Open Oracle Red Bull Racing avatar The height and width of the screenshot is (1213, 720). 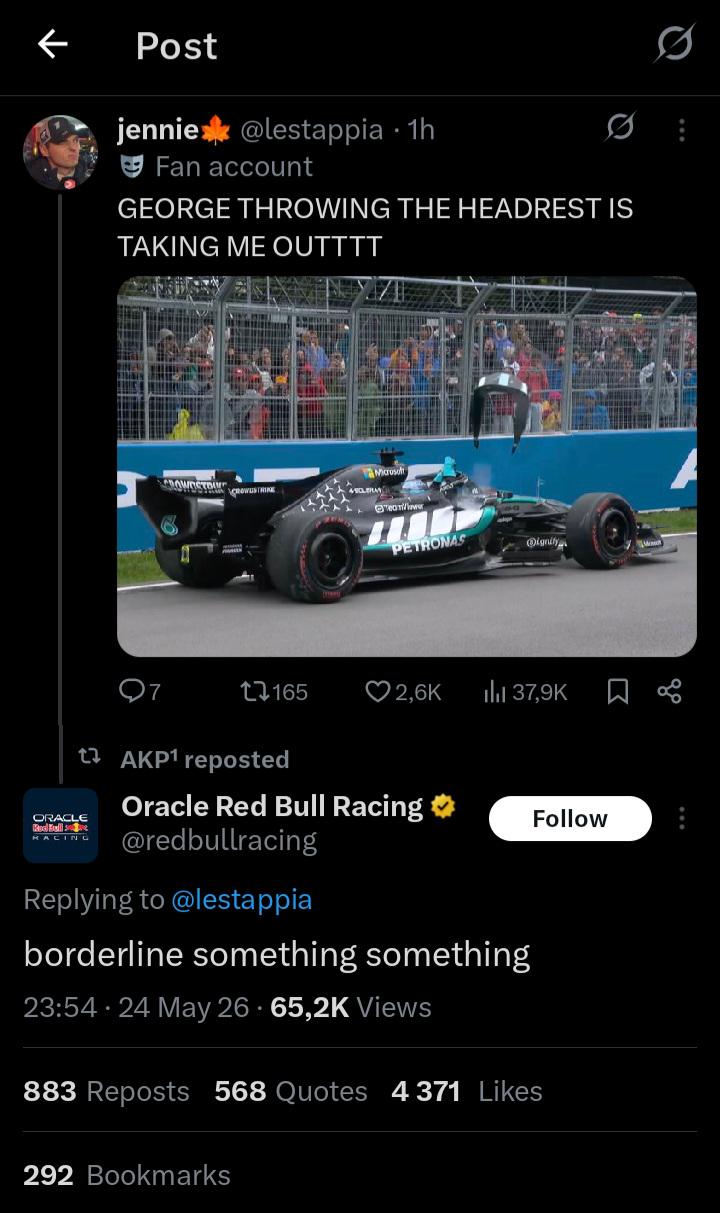point(60,825)
